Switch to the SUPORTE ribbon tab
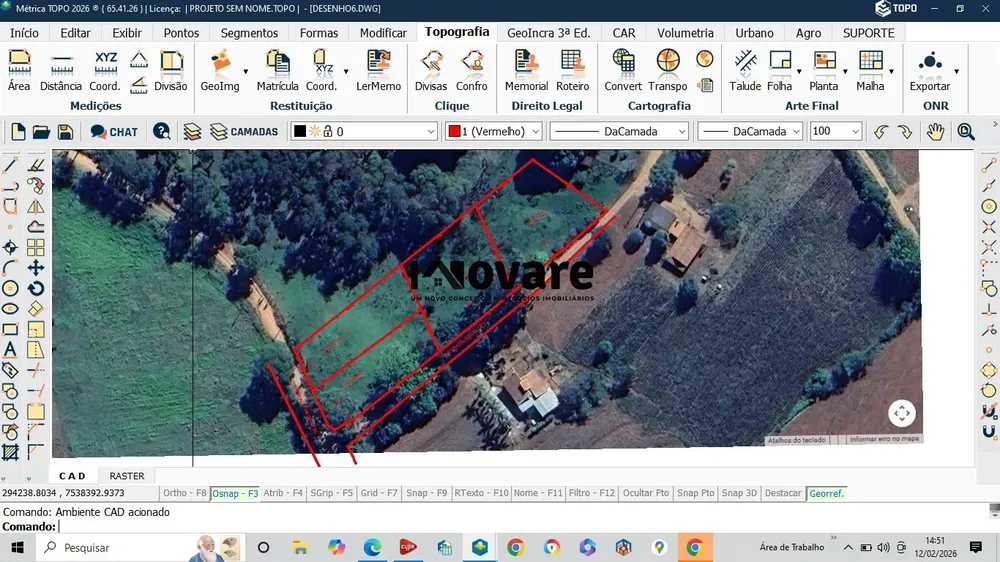The height and width of the screenshot is (562, 1000). click(869, 33)
